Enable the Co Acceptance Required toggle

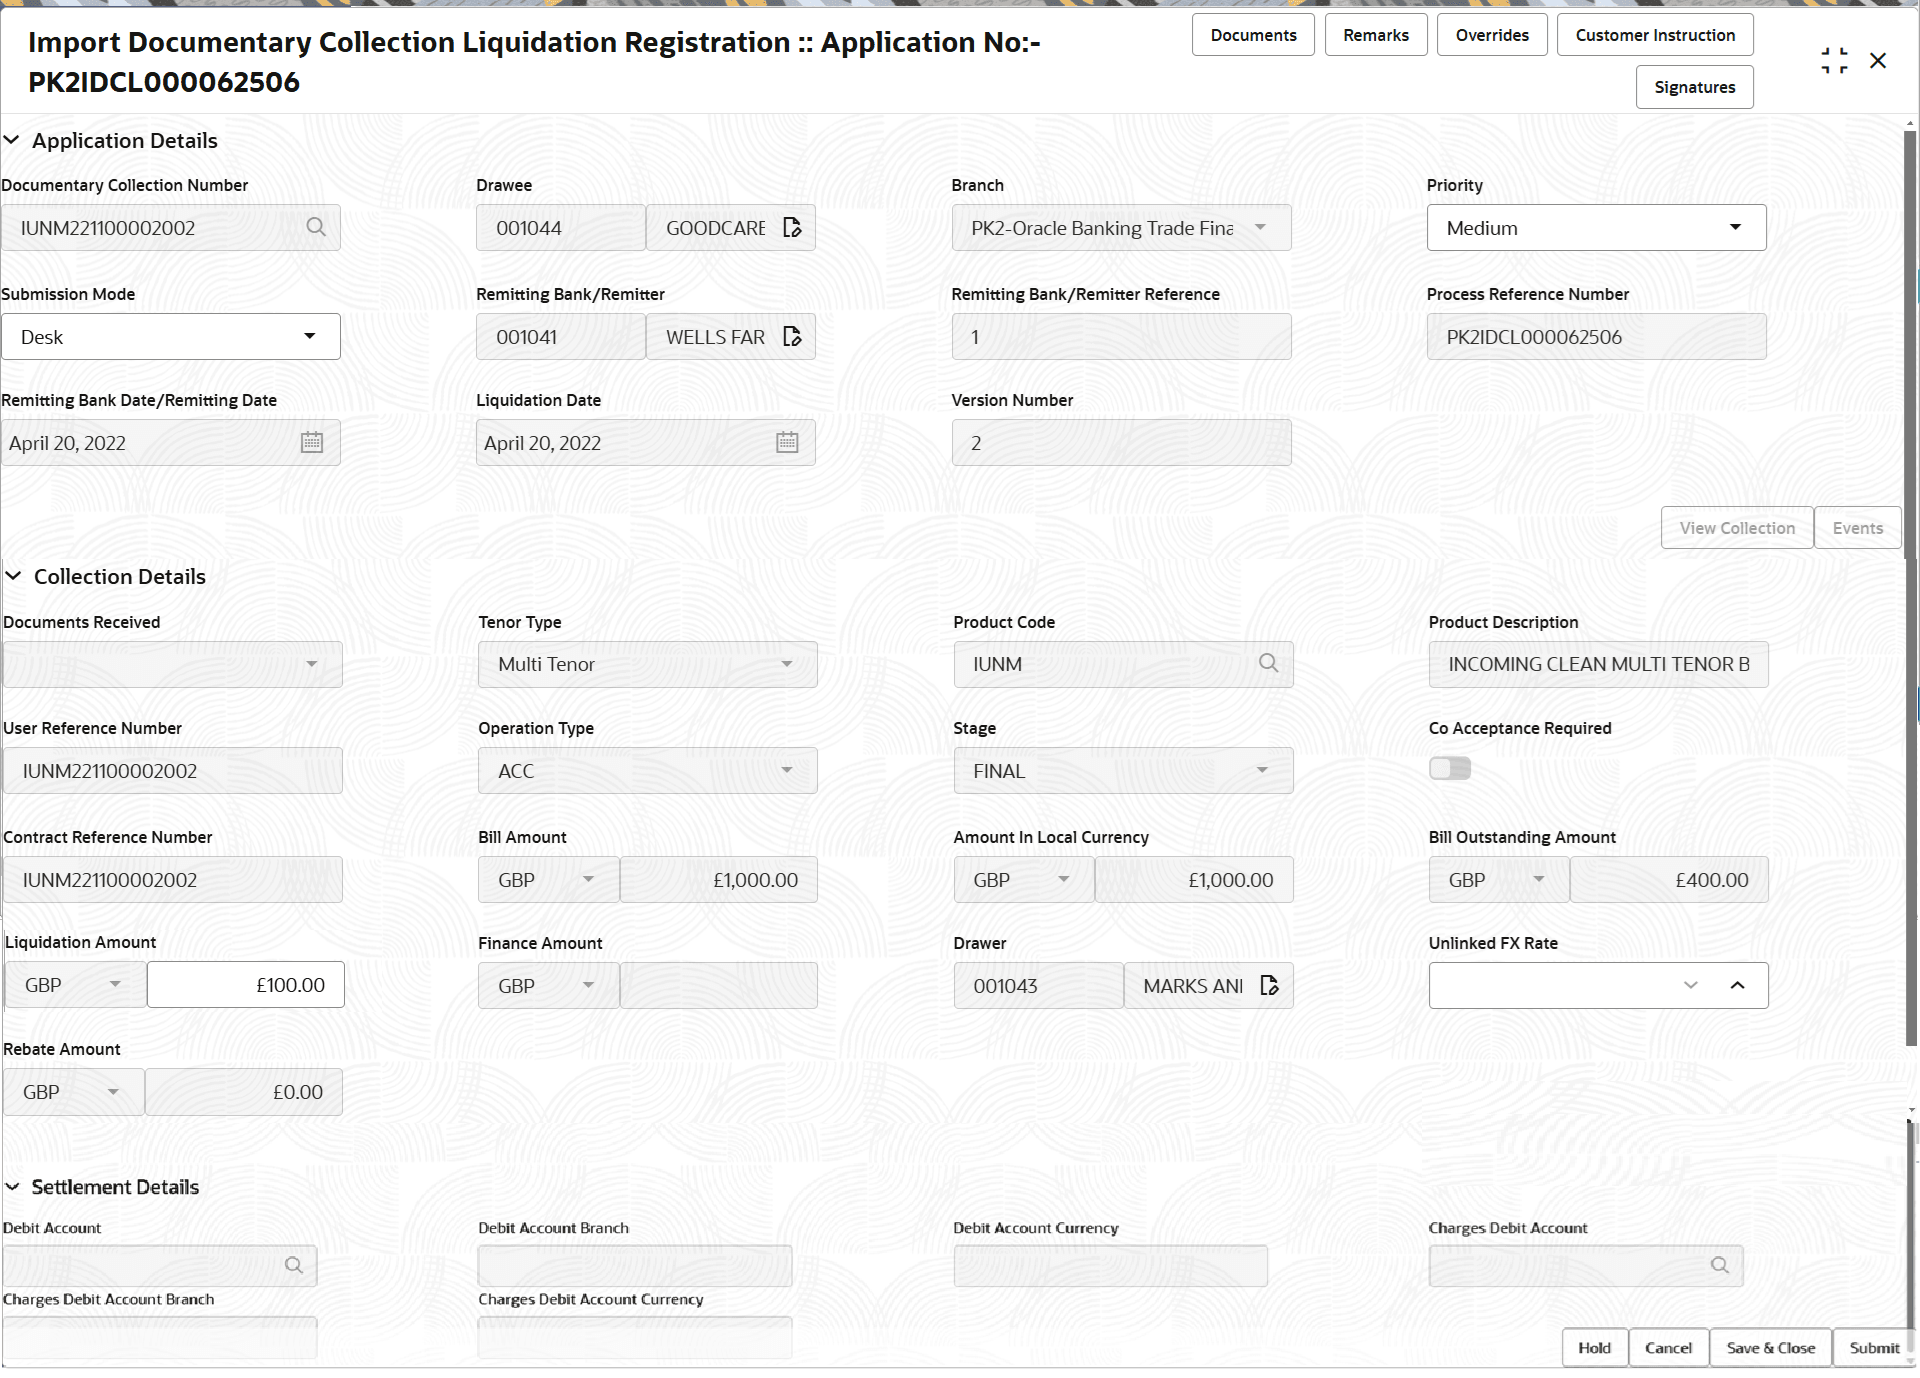point(1449,768)
